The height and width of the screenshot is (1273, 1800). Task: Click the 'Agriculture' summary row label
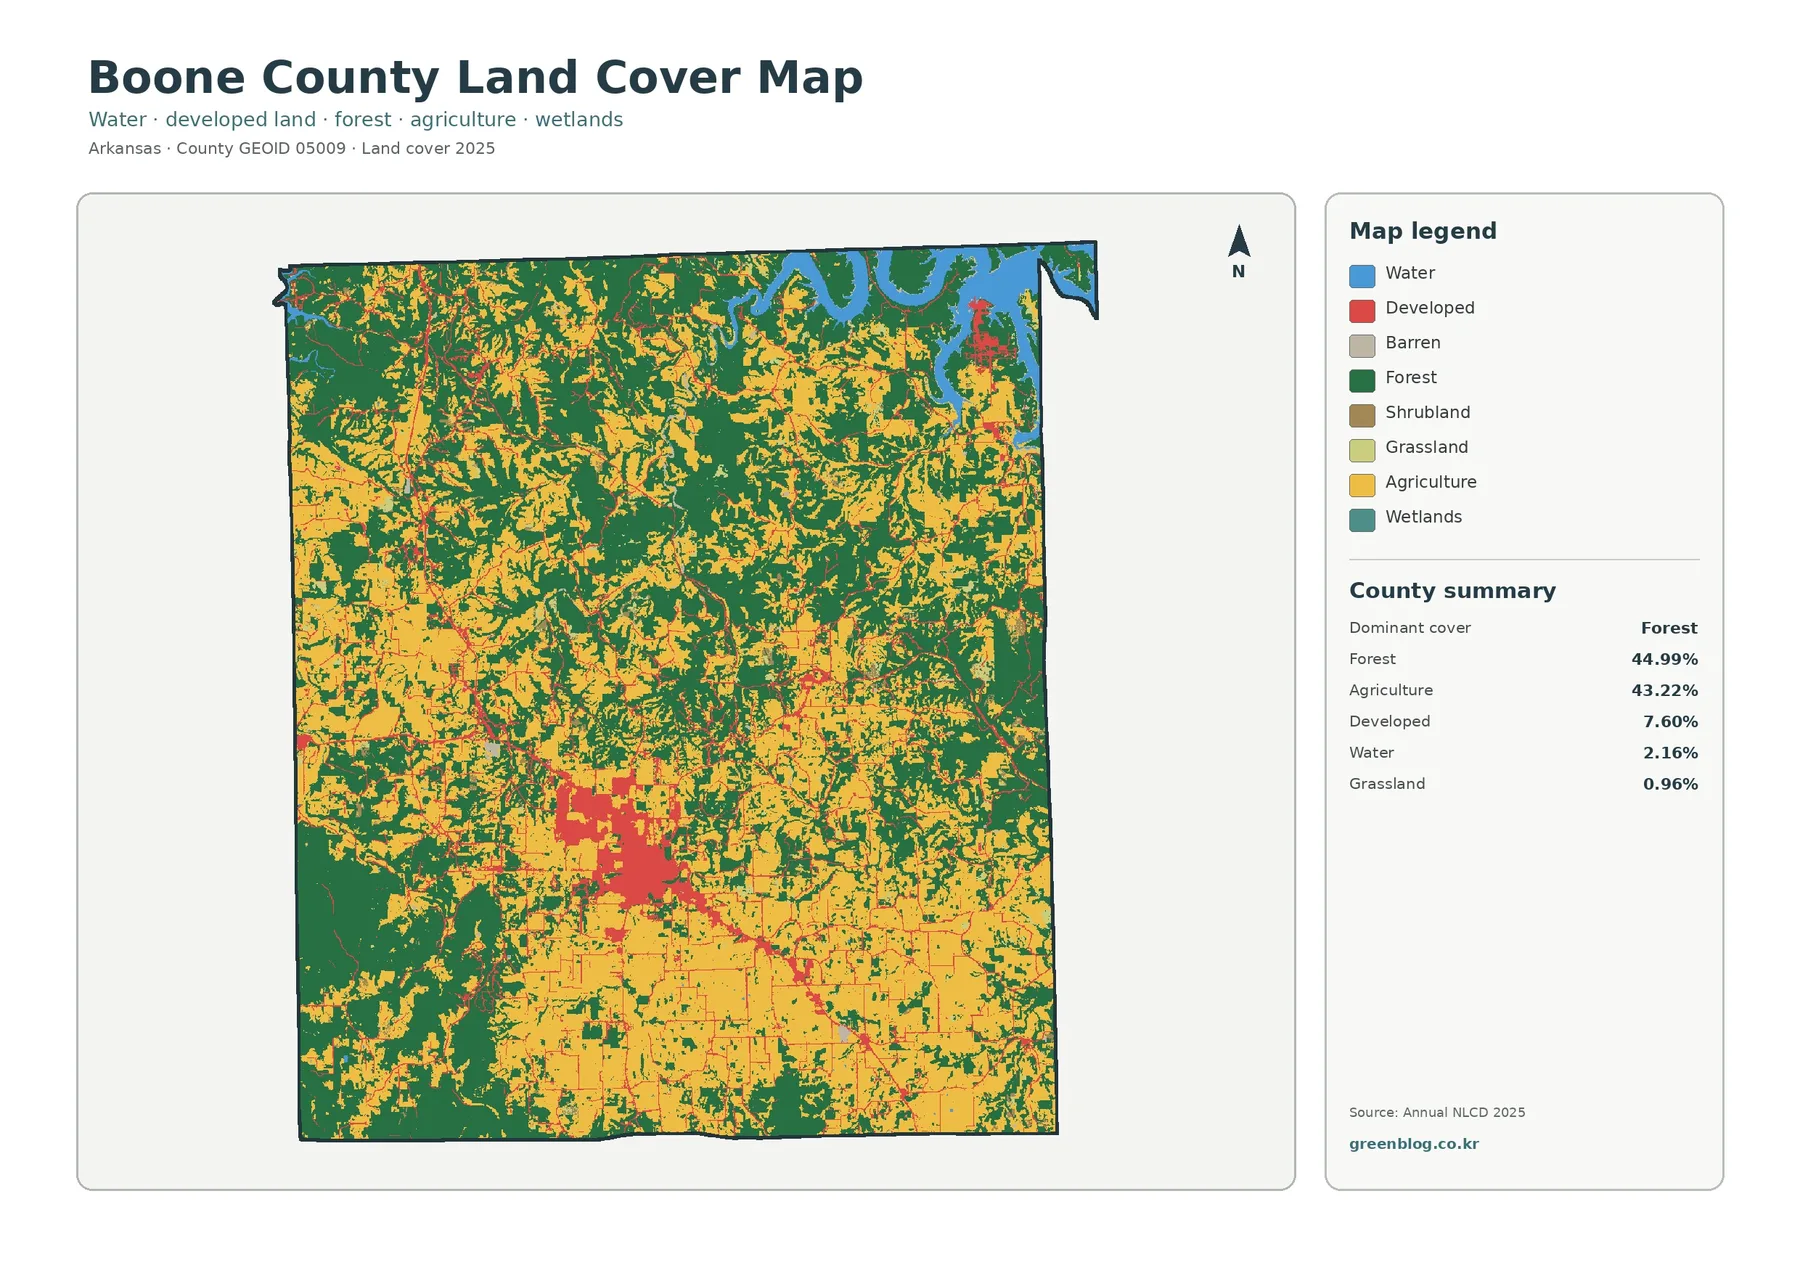tap(1391, 690)
